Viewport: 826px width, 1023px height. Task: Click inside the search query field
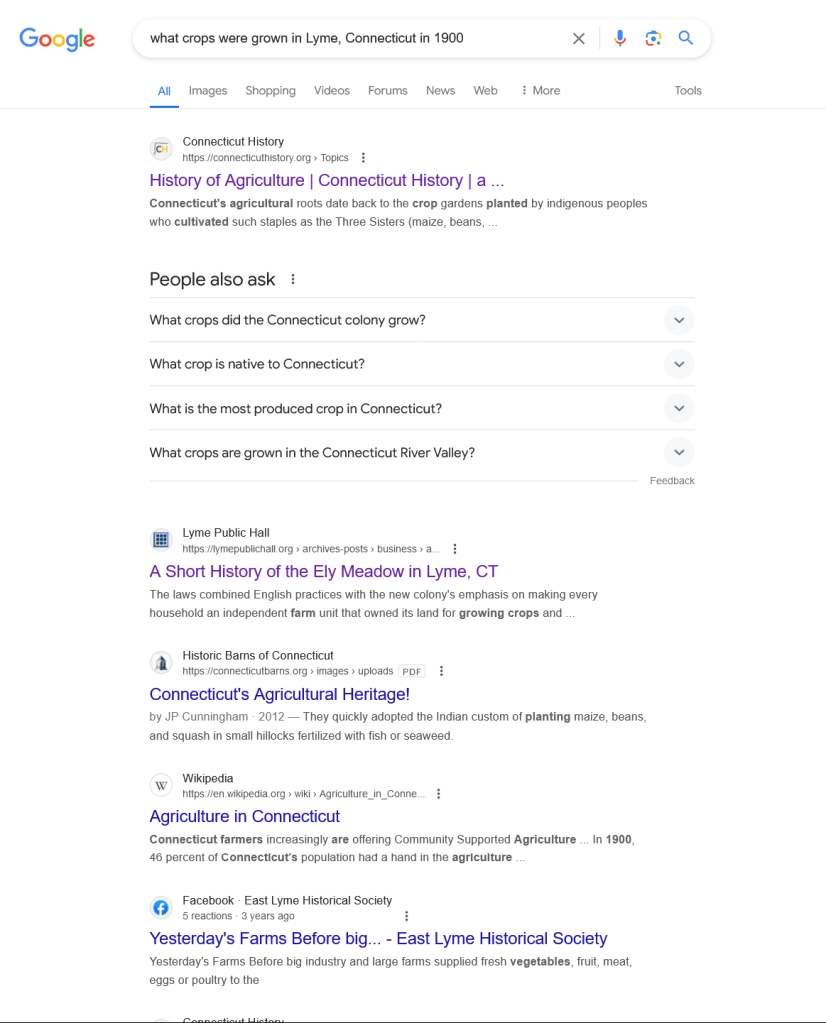(x=350, y=39)
